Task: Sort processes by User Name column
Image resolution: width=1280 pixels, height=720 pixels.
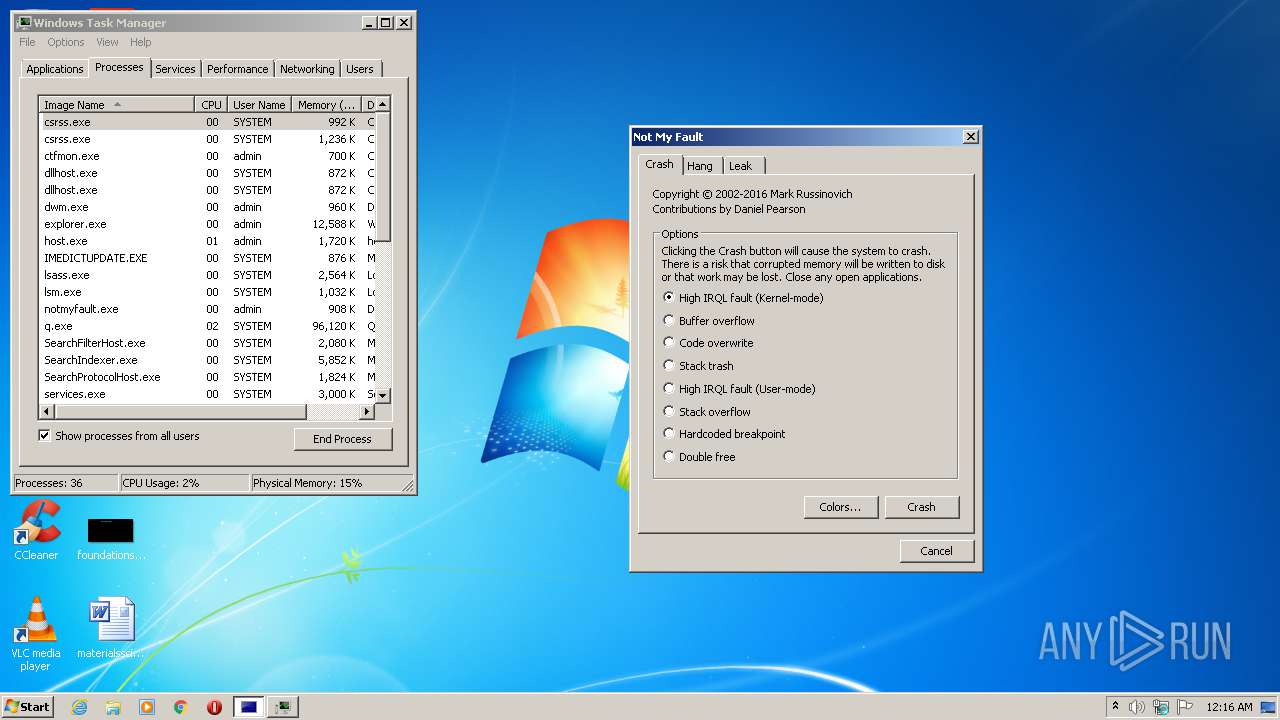Action: tap(259, 105)
